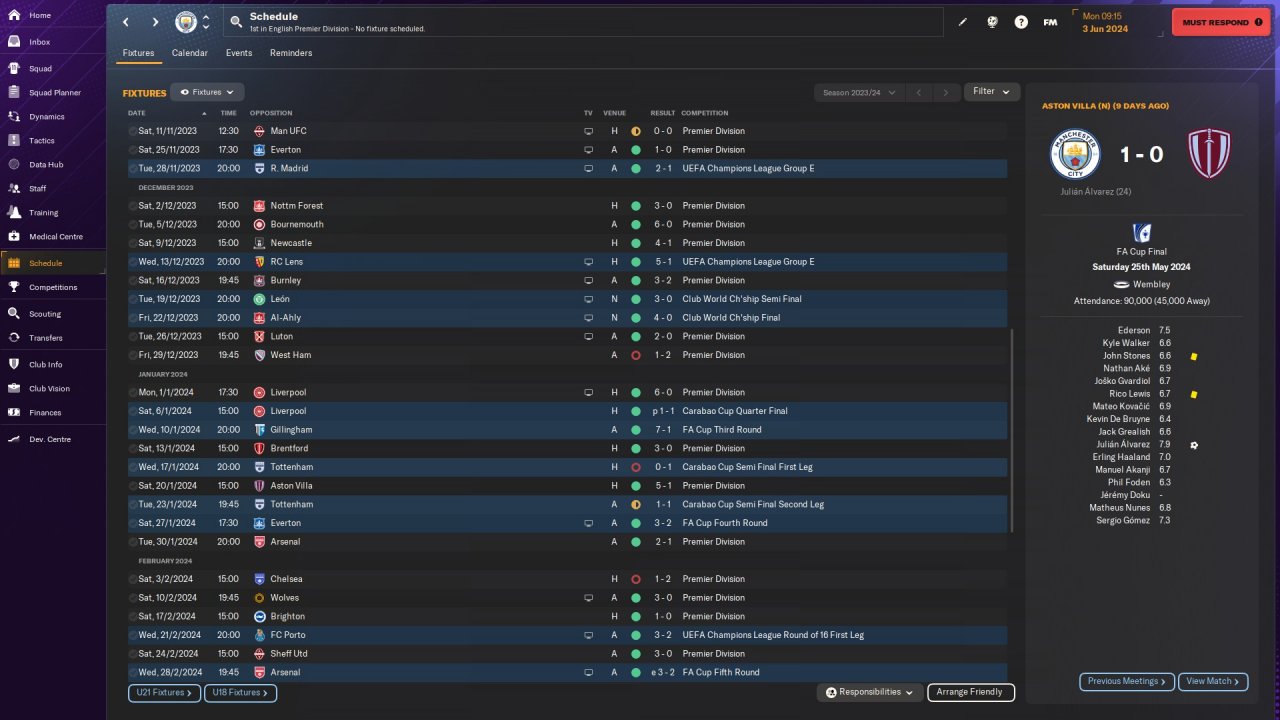Expand the U18 Fixtures button
This screenshot has height=720, width=1280.
click(x=240, y=692)
